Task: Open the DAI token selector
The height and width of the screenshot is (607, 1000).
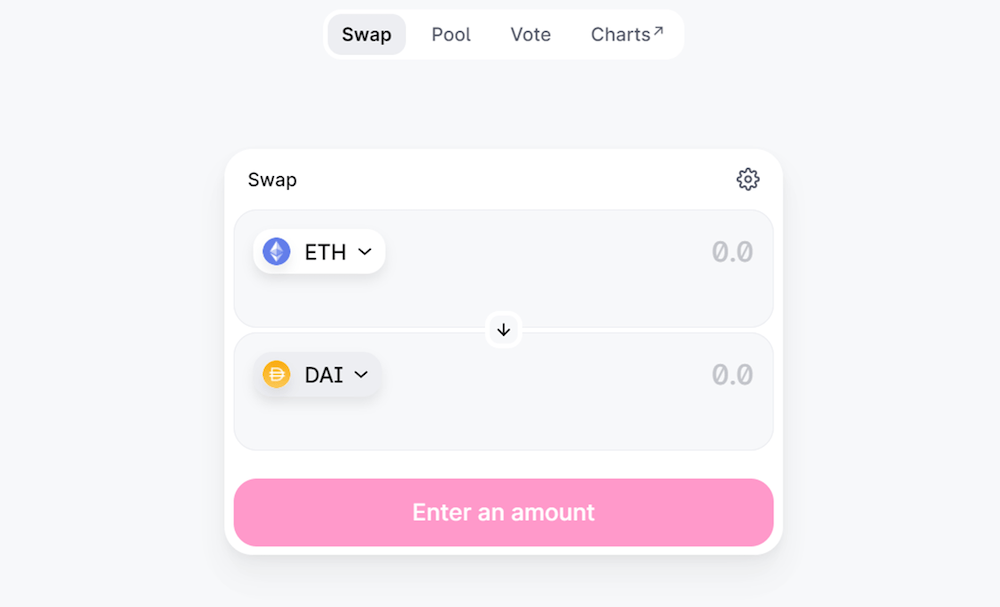Action: pyautogui.click(x=317, y=375)
